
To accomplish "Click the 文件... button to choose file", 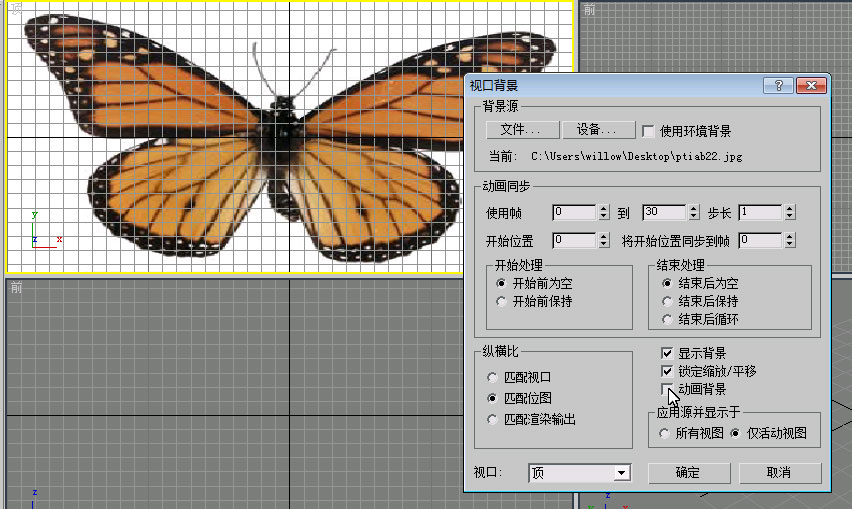I will [520, 130].
